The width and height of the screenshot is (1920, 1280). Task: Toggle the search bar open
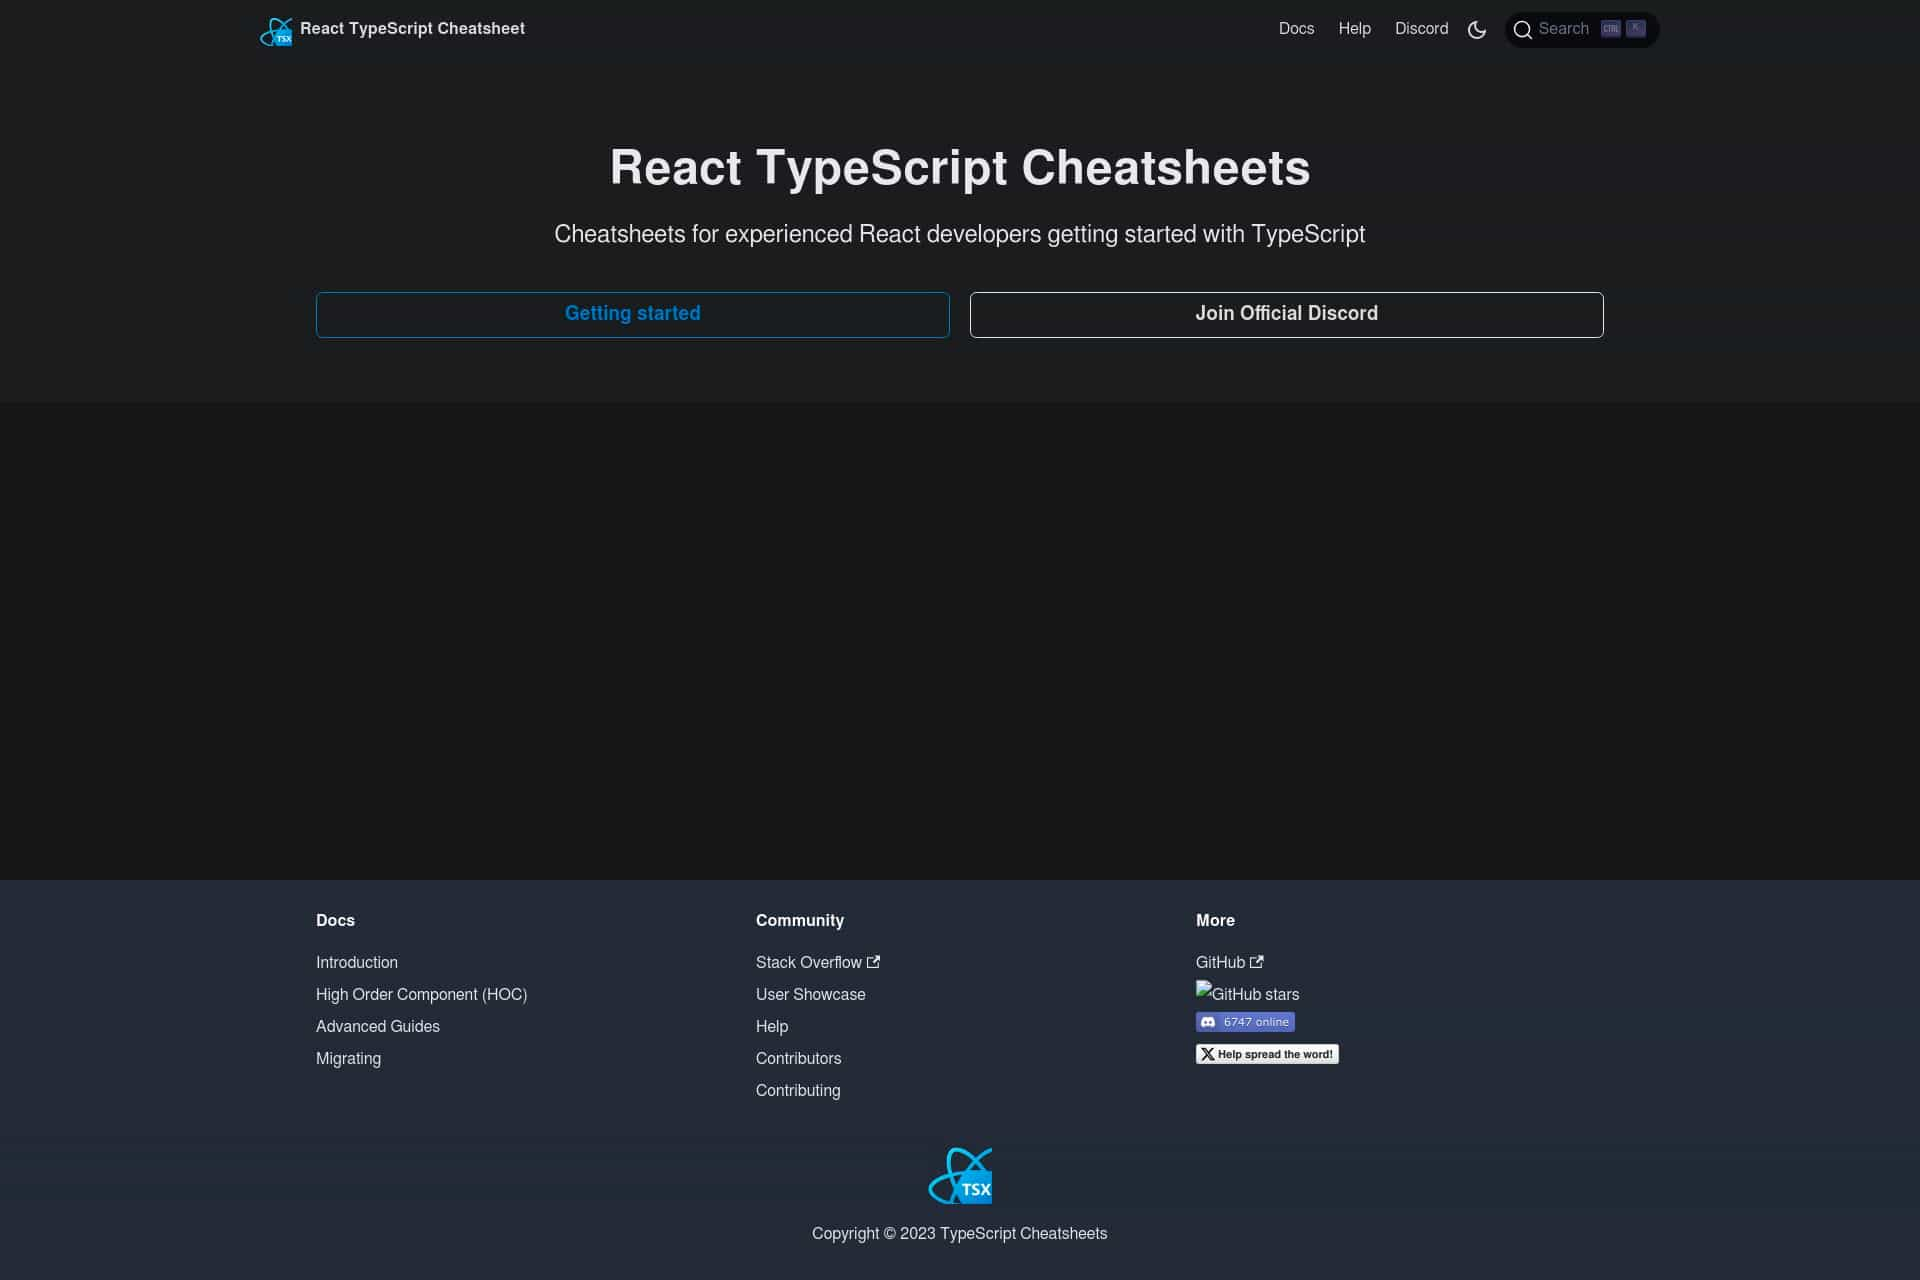click(1580, 29)
